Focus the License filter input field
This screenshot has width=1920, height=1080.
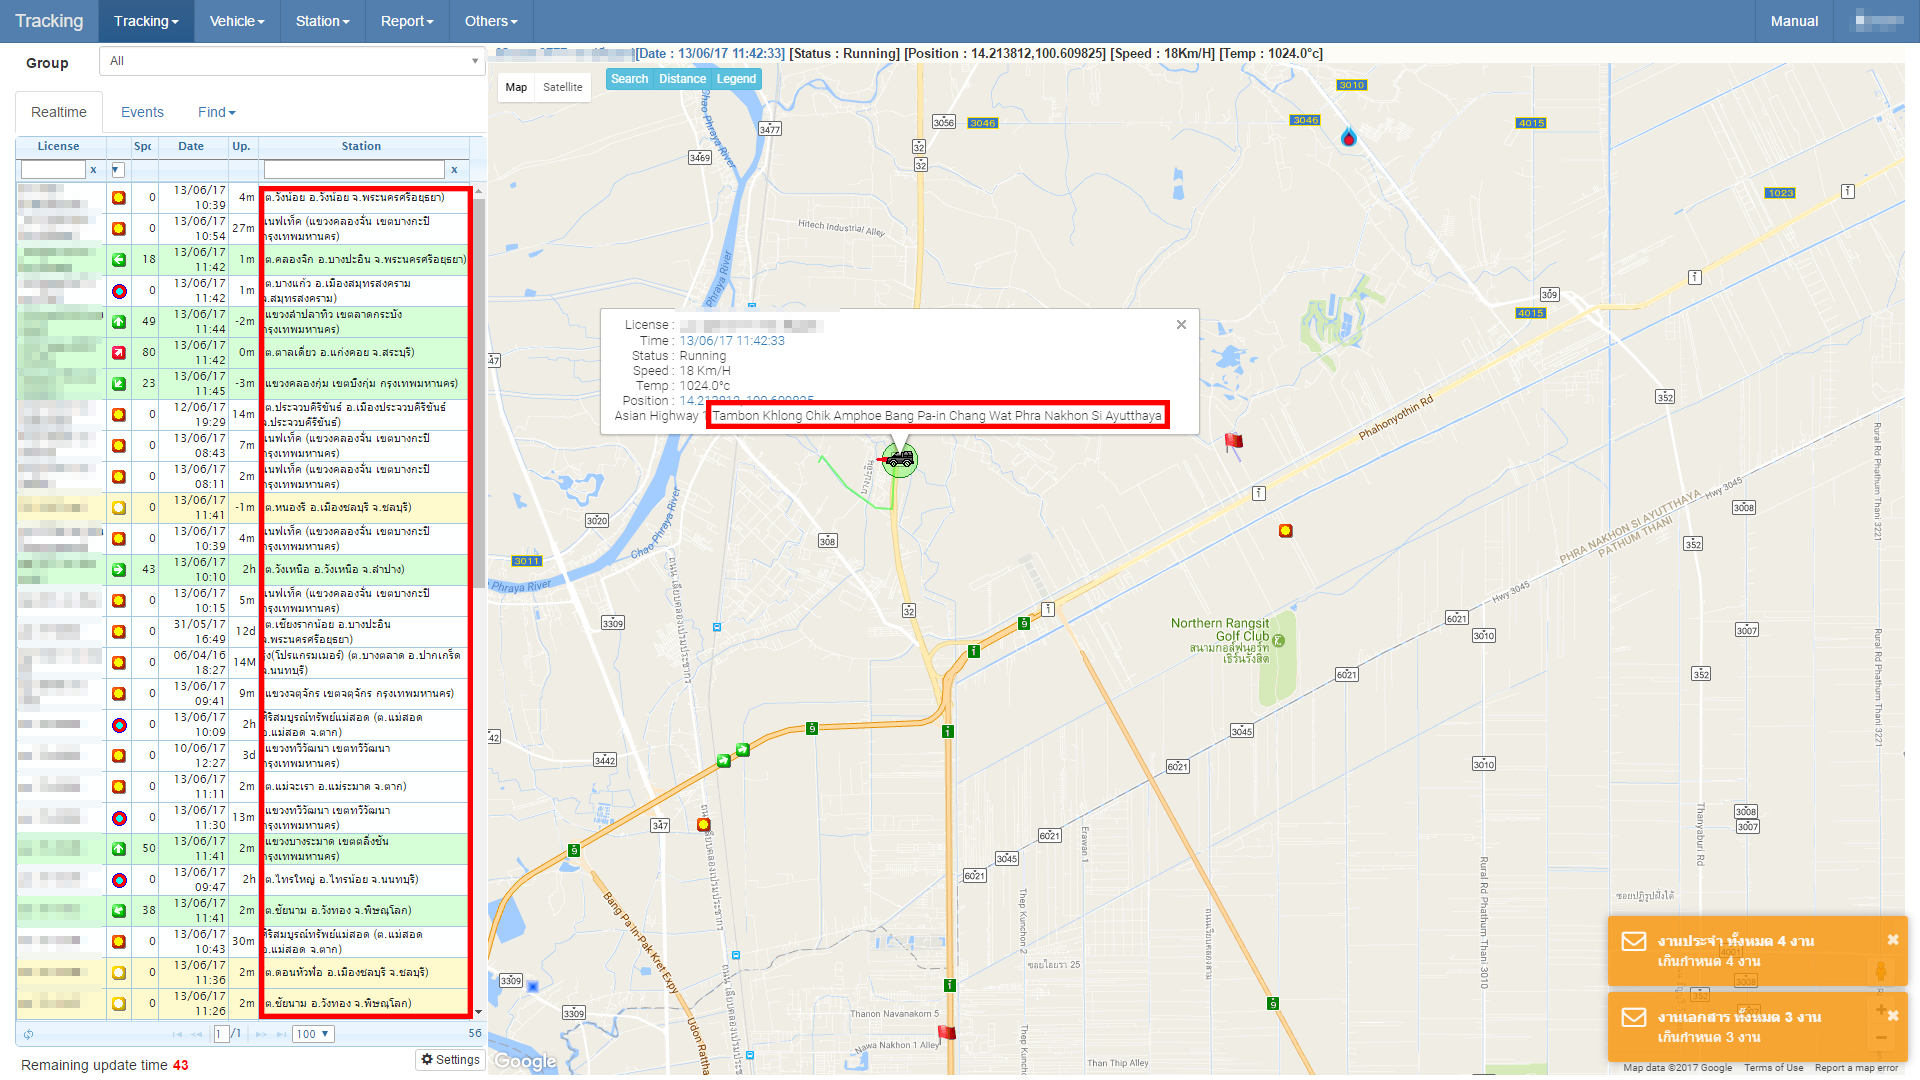coord(53,170)
